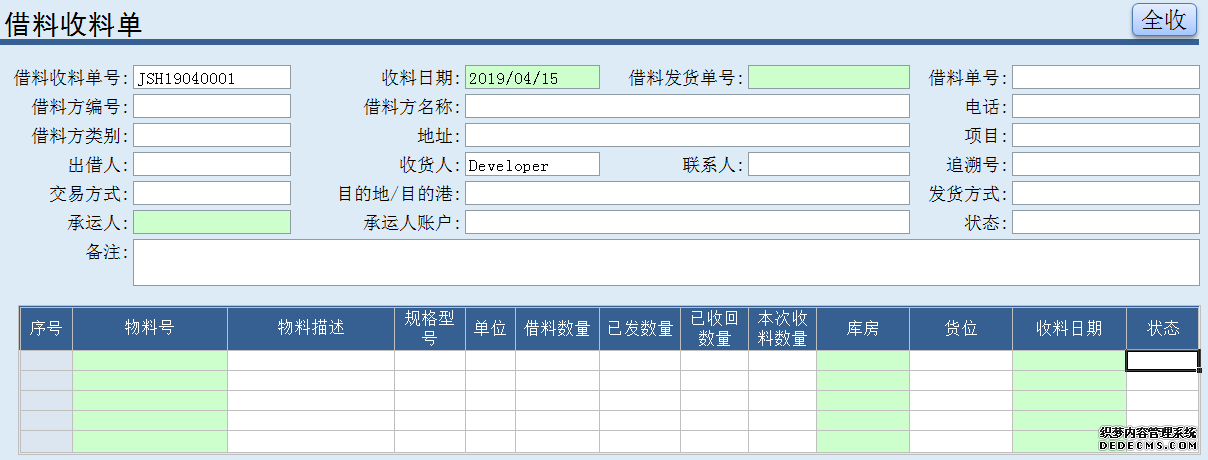Screen dimensions: 1208x460
Task: Select first row 物料号 cell
Action: click(x=150, y=361)
